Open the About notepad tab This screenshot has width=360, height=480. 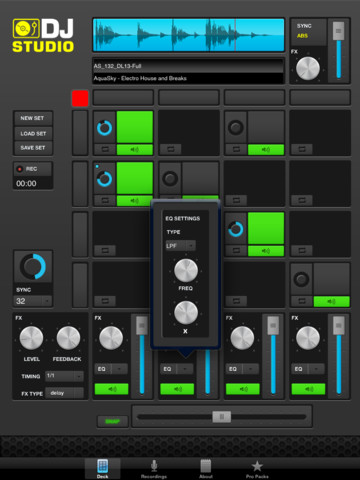pos(205,469)
